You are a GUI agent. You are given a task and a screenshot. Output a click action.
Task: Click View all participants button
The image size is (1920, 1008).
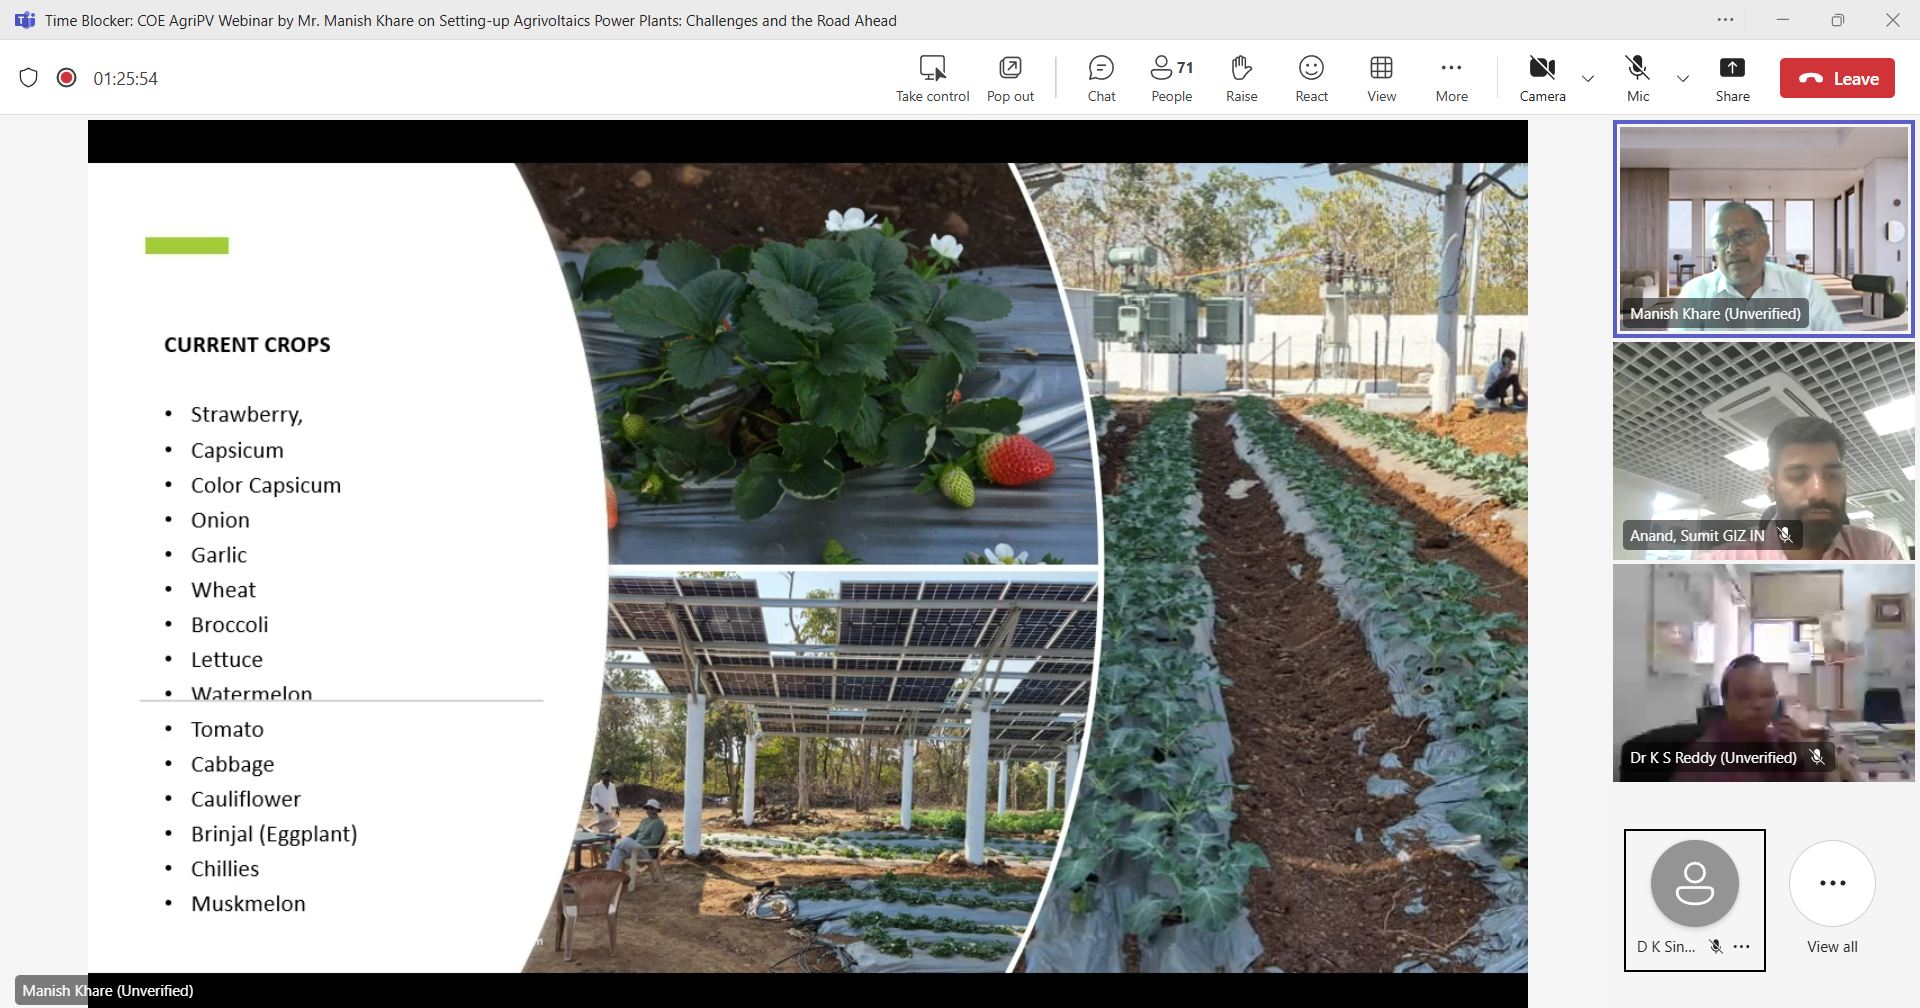click(1832, 896)
